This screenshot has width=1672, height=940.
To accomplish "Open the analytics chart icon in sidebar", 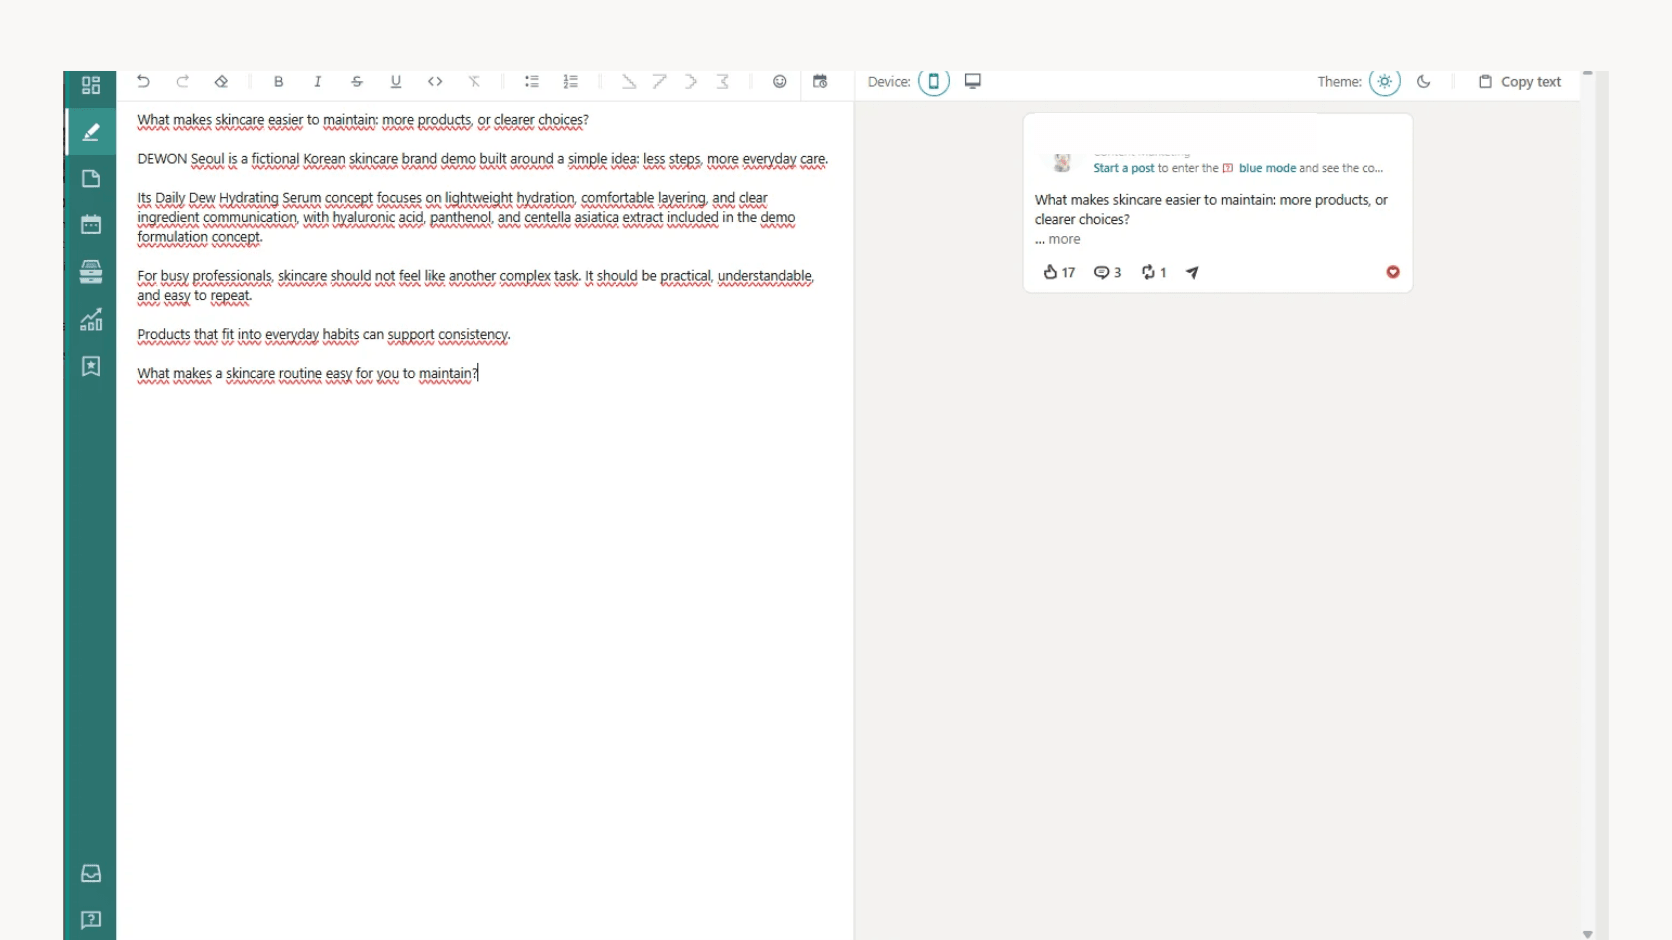I will click(91, 320).
